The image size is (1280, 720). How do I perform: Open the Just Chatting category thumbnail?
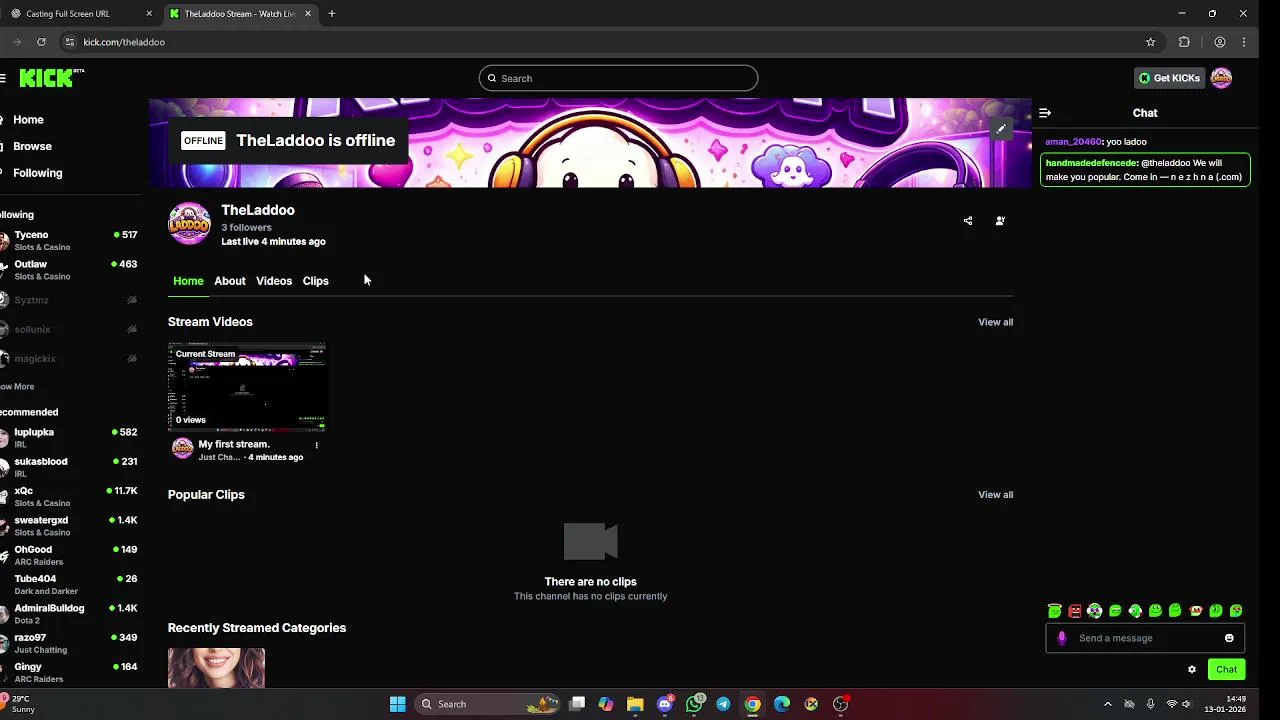tap(216, 668)
